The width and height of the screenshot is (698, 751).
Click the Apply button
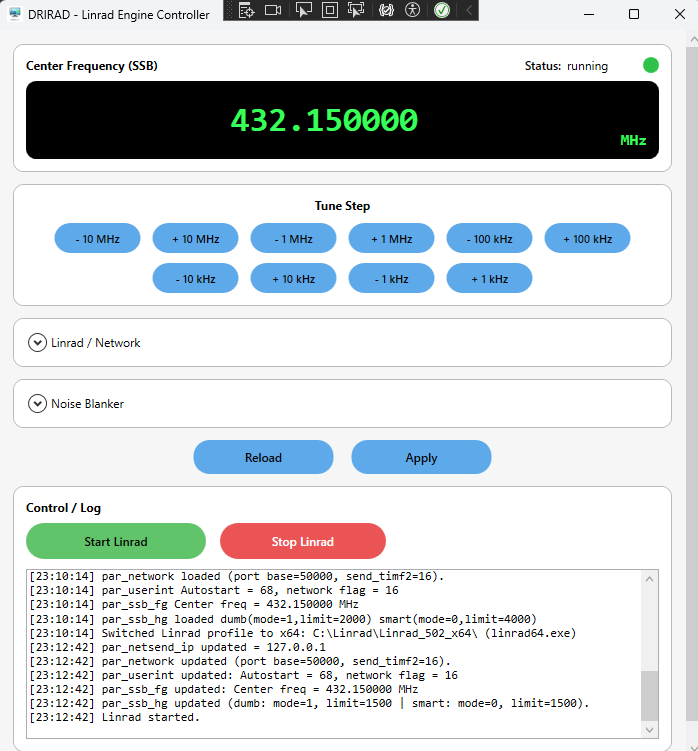coord(421,457)
